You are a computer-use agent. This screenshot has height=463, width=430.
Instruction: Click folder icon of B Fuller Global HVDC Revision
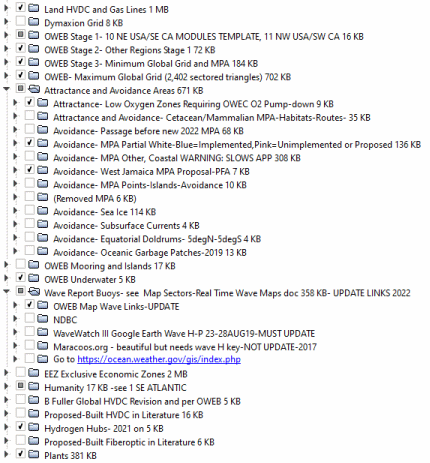point(33,400)
